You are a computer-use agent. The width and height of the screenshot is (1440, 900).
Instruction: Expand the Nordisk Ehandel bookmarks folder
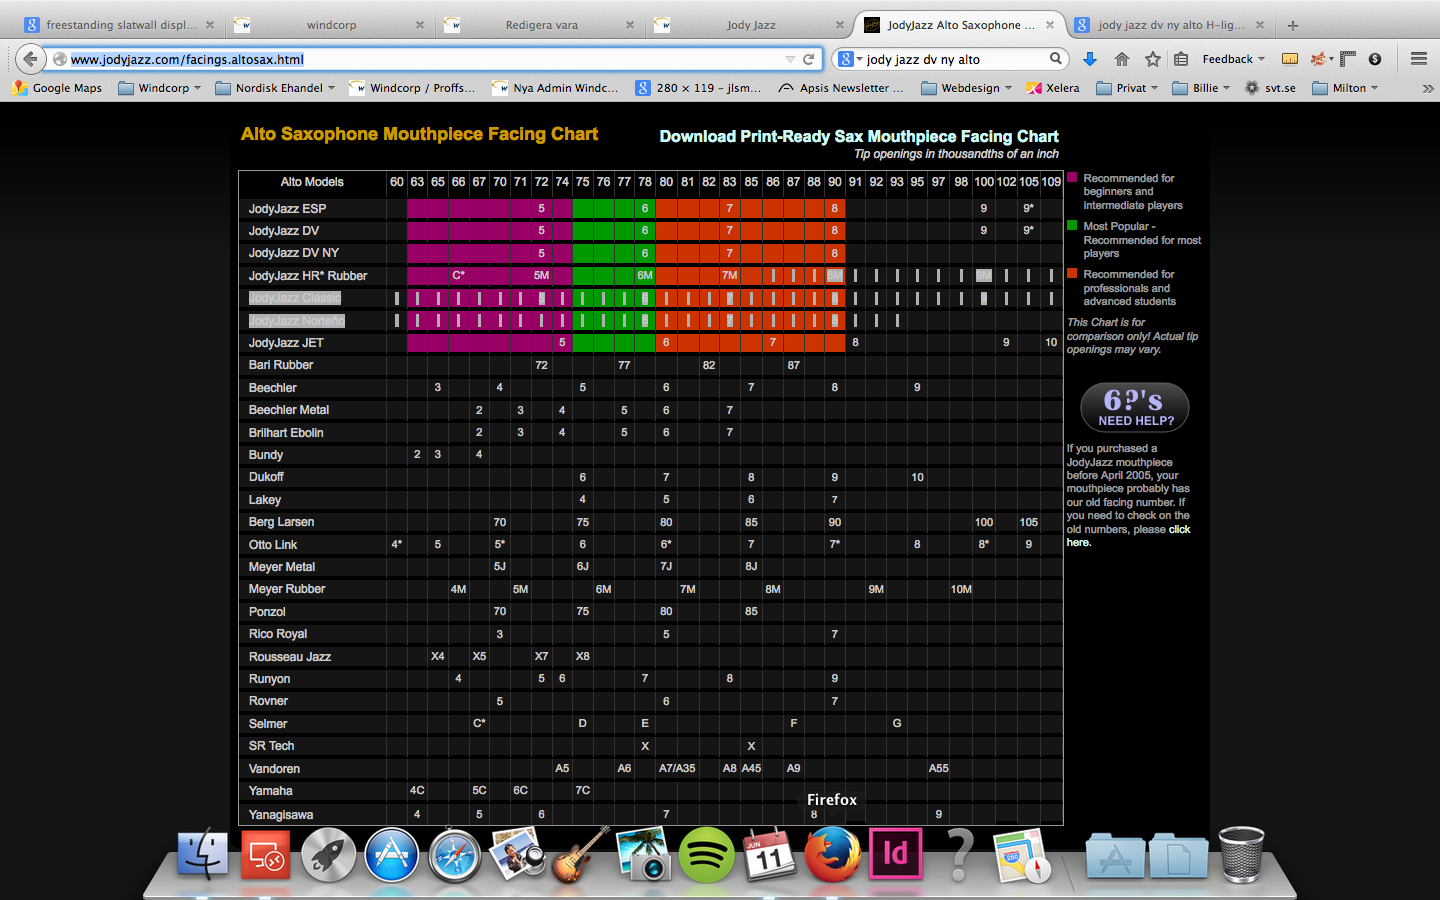tap(275, 88)
